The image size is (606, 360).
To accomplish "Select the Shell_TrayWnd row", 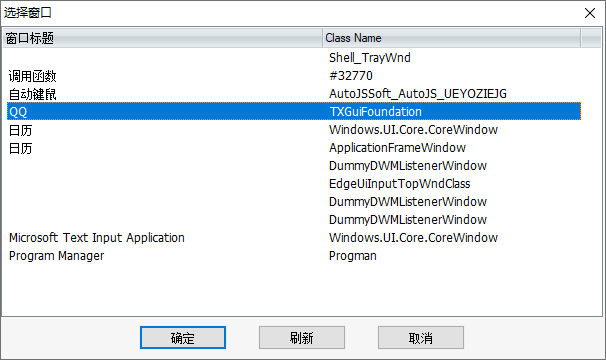I will tap(294, 58).
